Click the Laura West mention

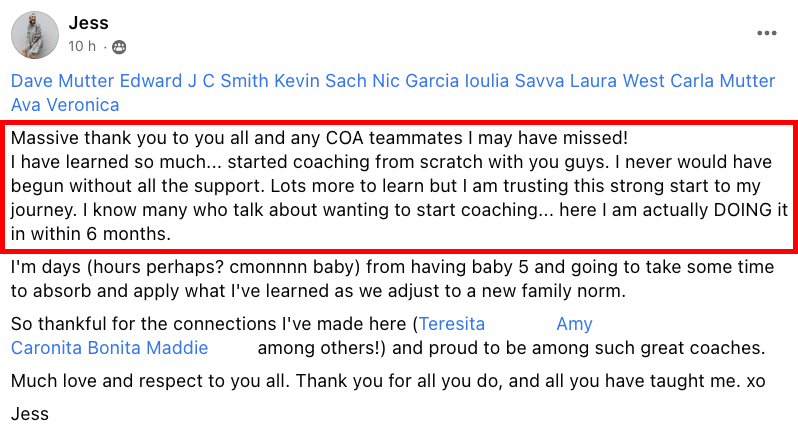point(617,80)
